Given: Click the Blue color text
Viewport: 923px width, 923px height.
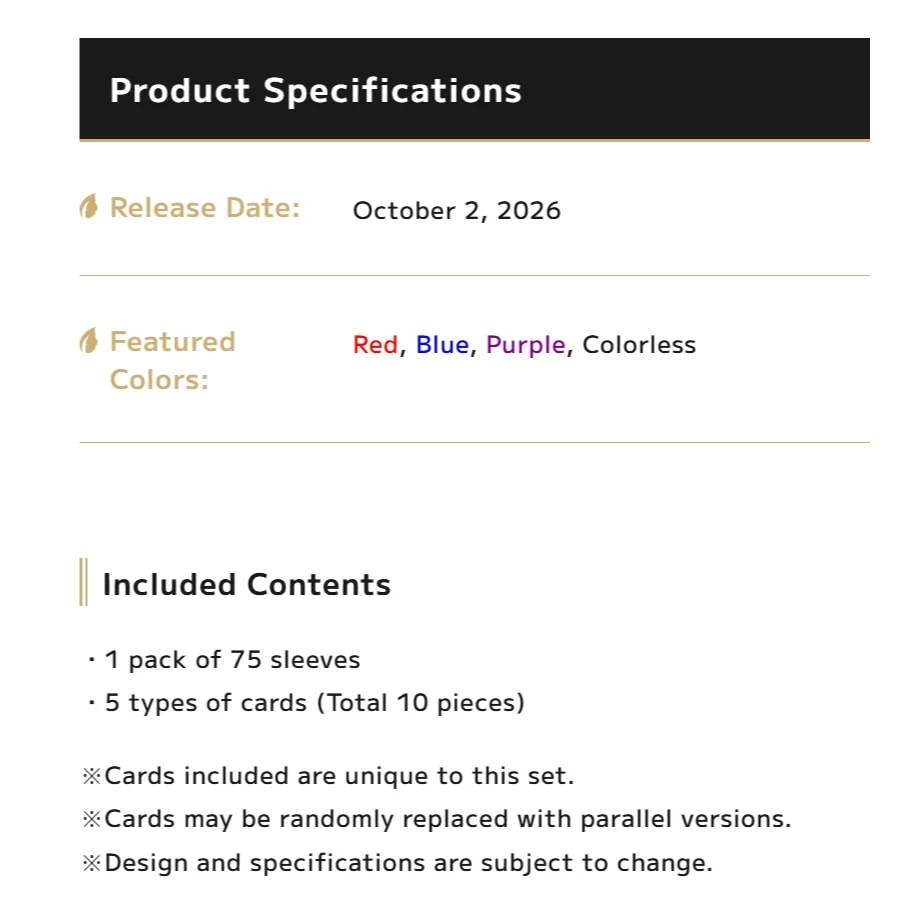Looking at the screenshot, I should pos(442,345).
